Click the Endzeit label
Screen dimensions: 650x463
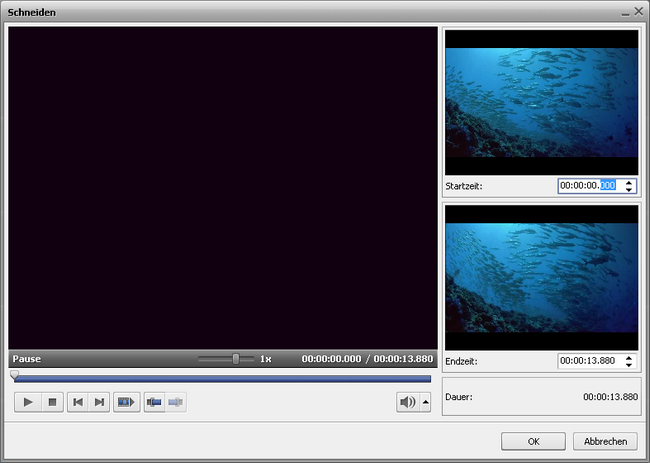[x=461, y=361]
